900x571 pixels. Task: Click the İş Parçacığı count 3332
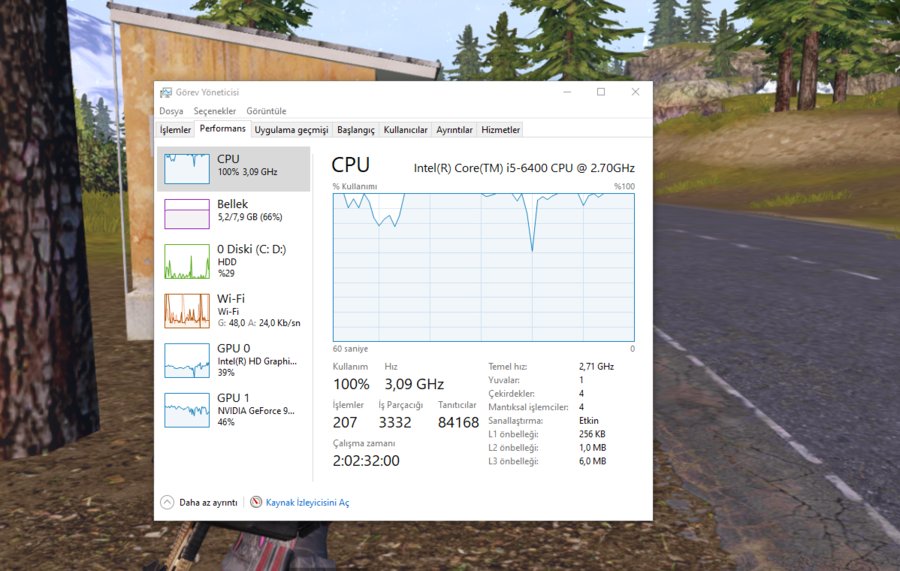coord(395,422)
